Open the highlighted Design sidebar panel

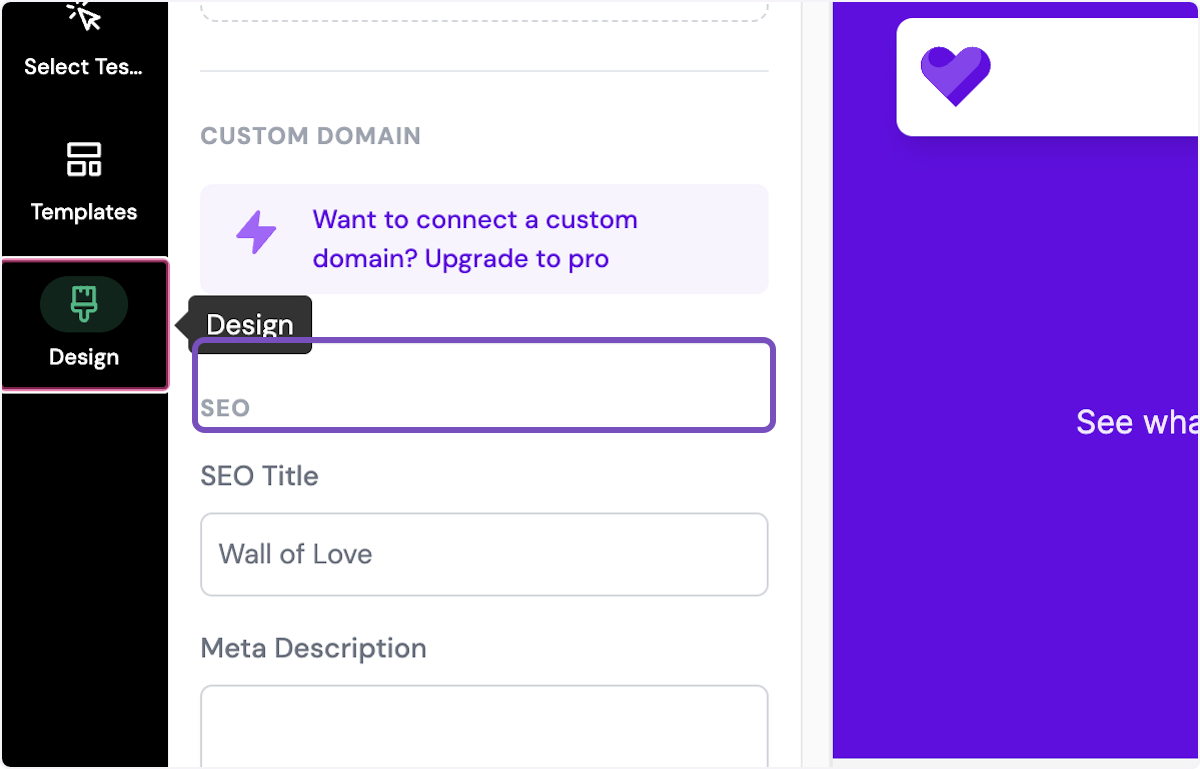[x=84, y=325]
